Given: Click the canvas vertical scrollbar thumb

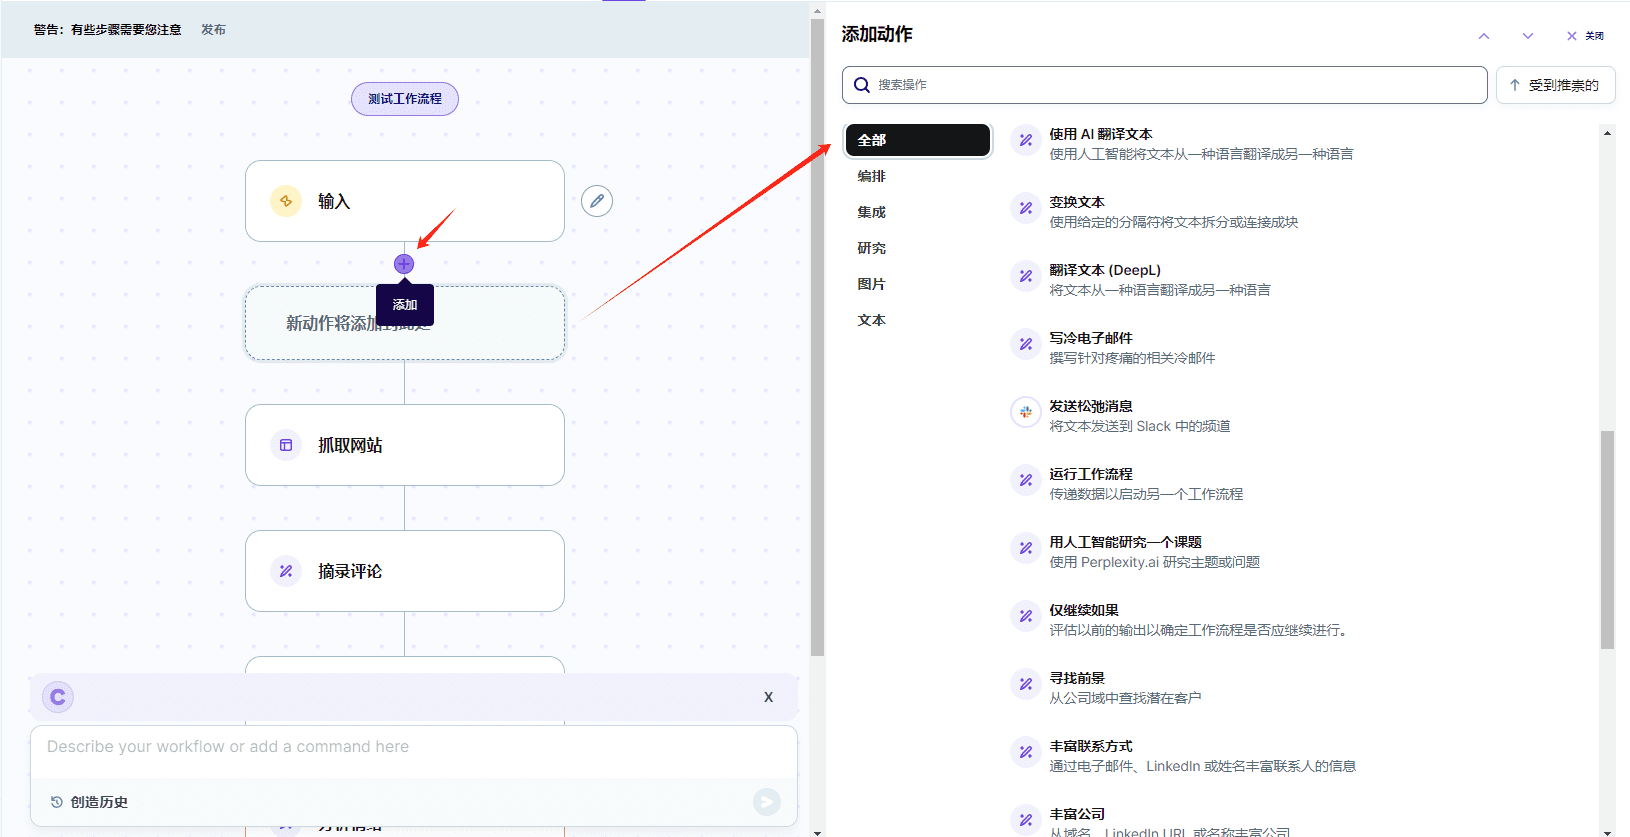Looking at the screenshot, I should click(817, 340).
